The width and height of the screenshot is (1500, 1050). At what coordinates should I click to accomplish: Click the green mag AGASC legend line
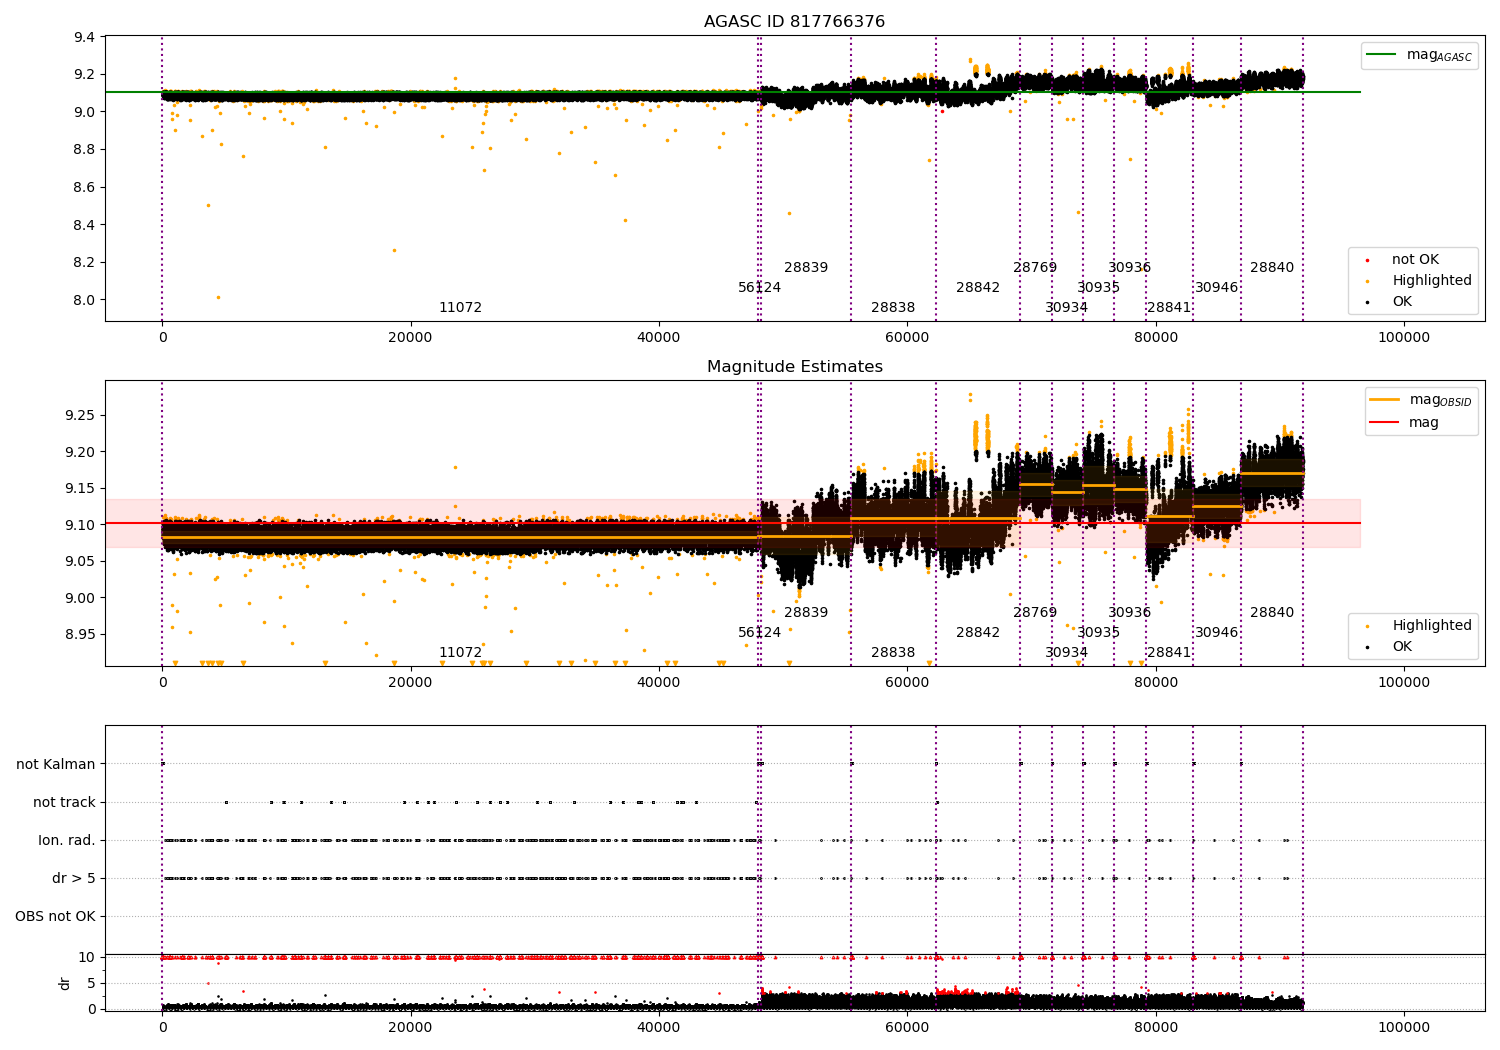pos(1382,55)
